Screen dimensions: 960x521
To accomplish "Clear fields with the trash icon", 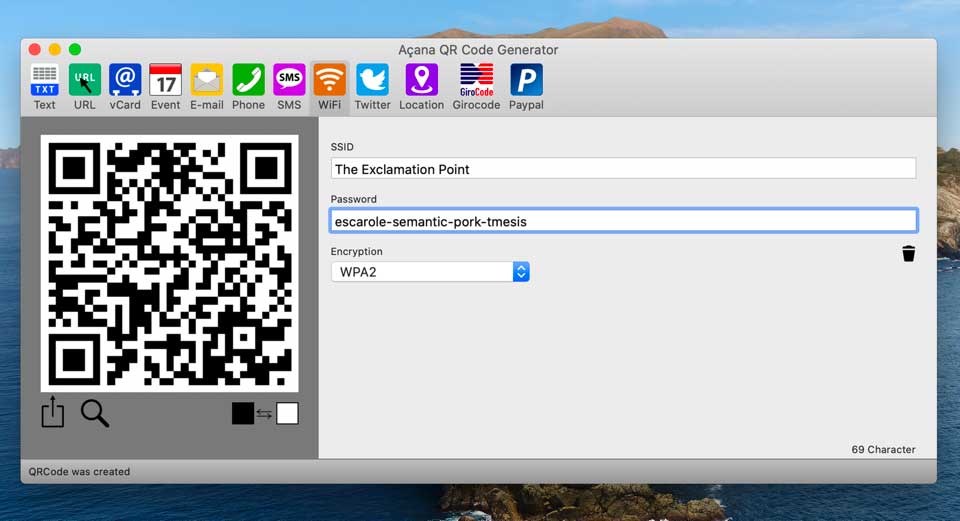I will pyautogui.click(x=908, y=254).
